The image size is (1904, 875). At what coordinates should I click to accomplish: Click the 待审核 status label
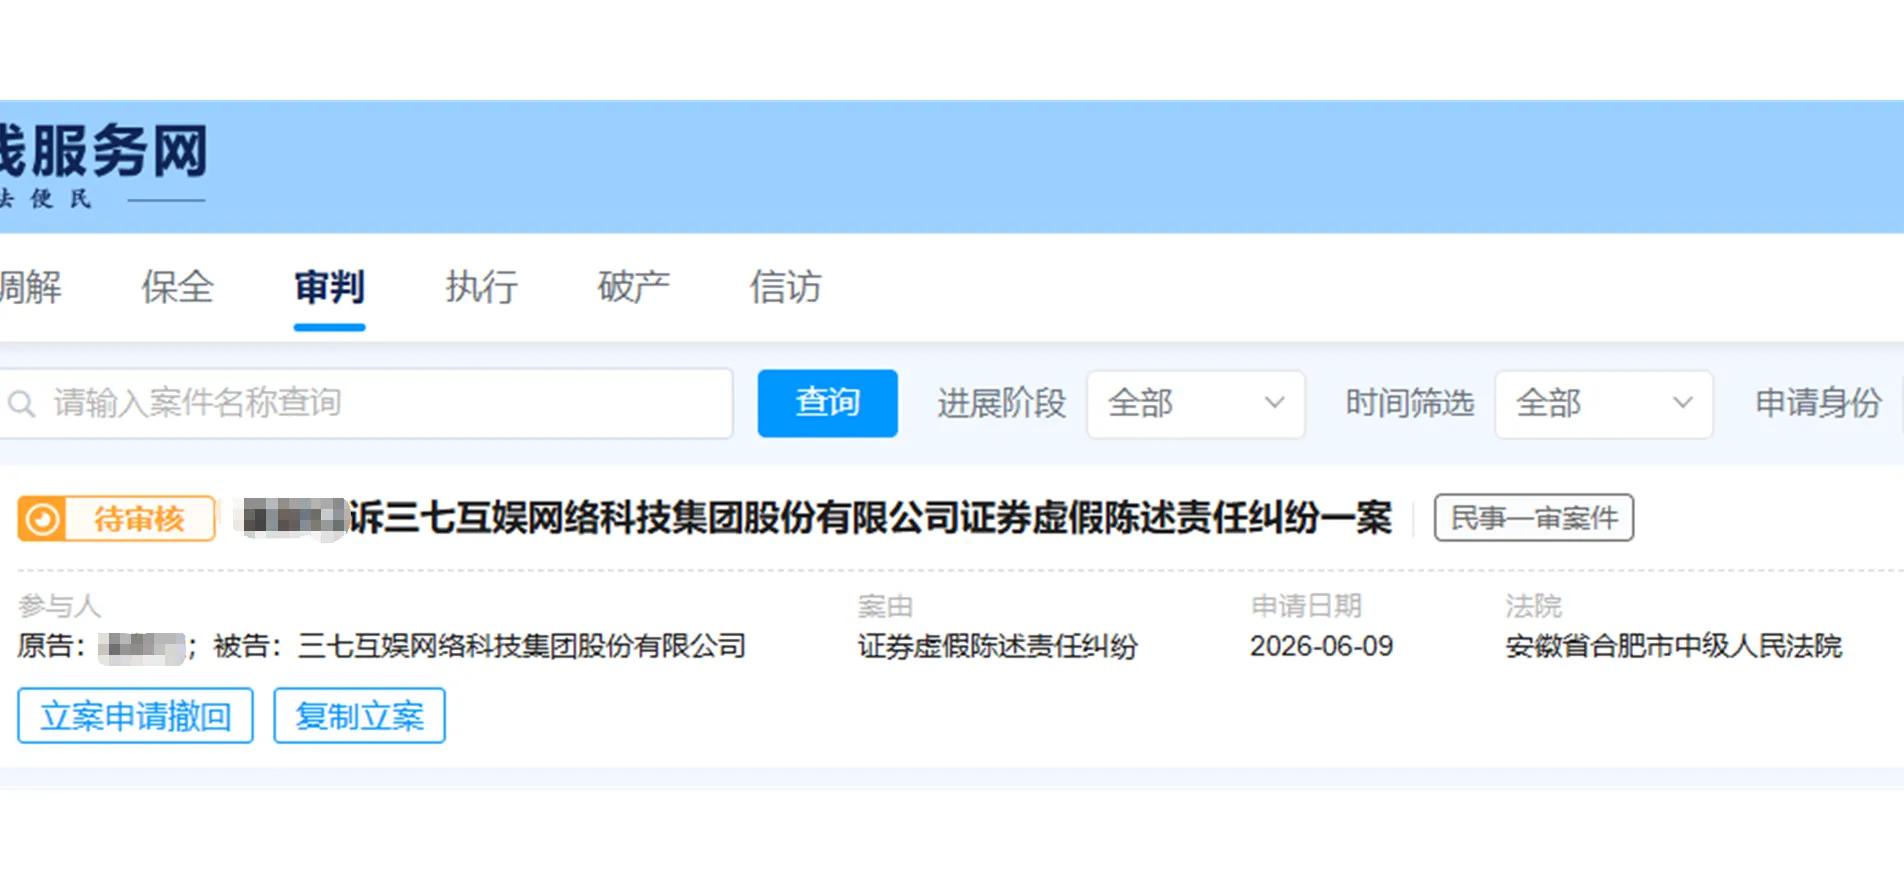[x=139, y=519]
